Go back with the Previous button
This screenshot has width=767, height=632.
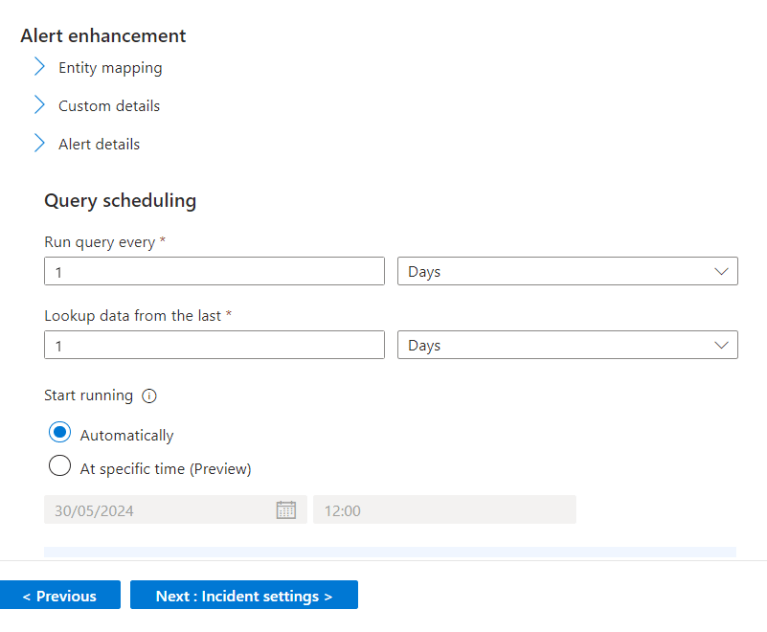point(60,595)
